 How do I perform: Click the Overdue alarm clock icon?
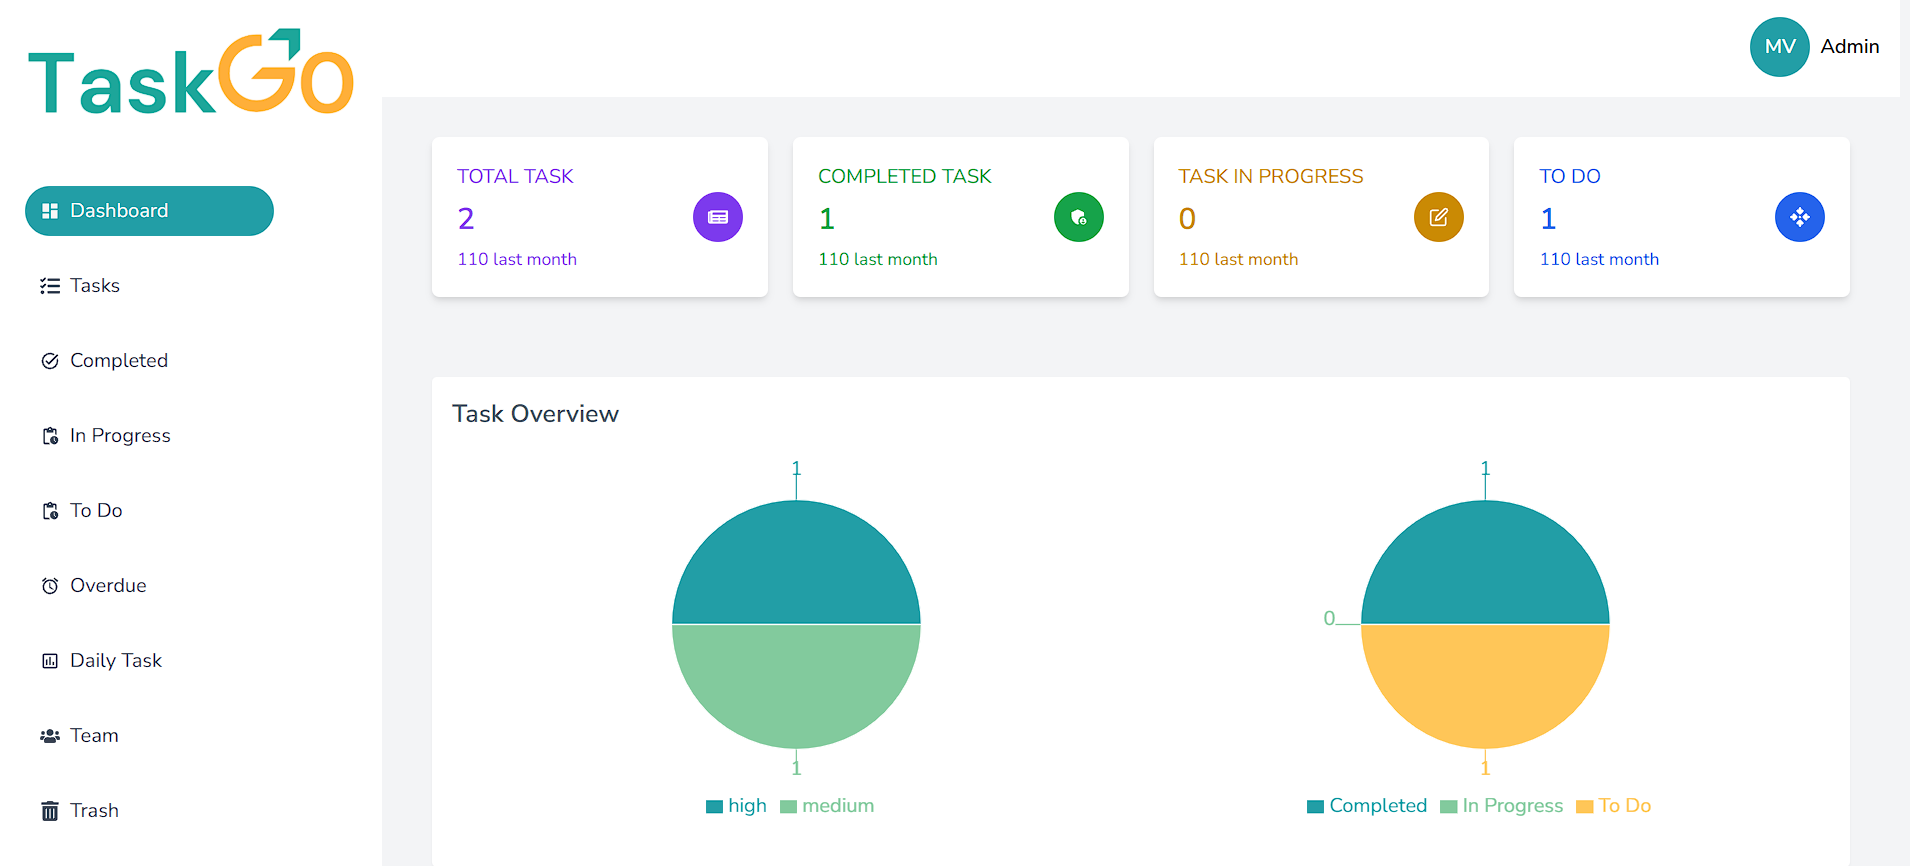[x=50, y=586]
